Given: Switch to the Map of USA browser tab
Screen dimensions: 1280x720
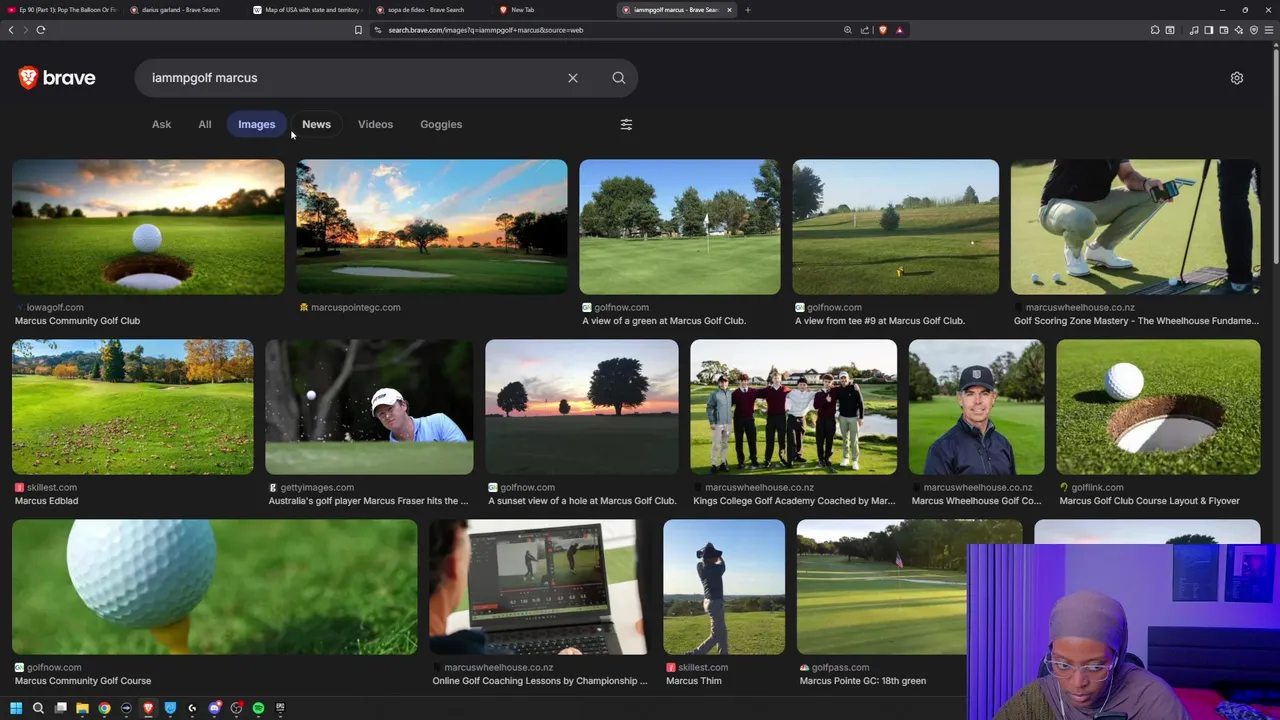Looking at the screenshot, I should pyautogui.click(x=307, y=10).
